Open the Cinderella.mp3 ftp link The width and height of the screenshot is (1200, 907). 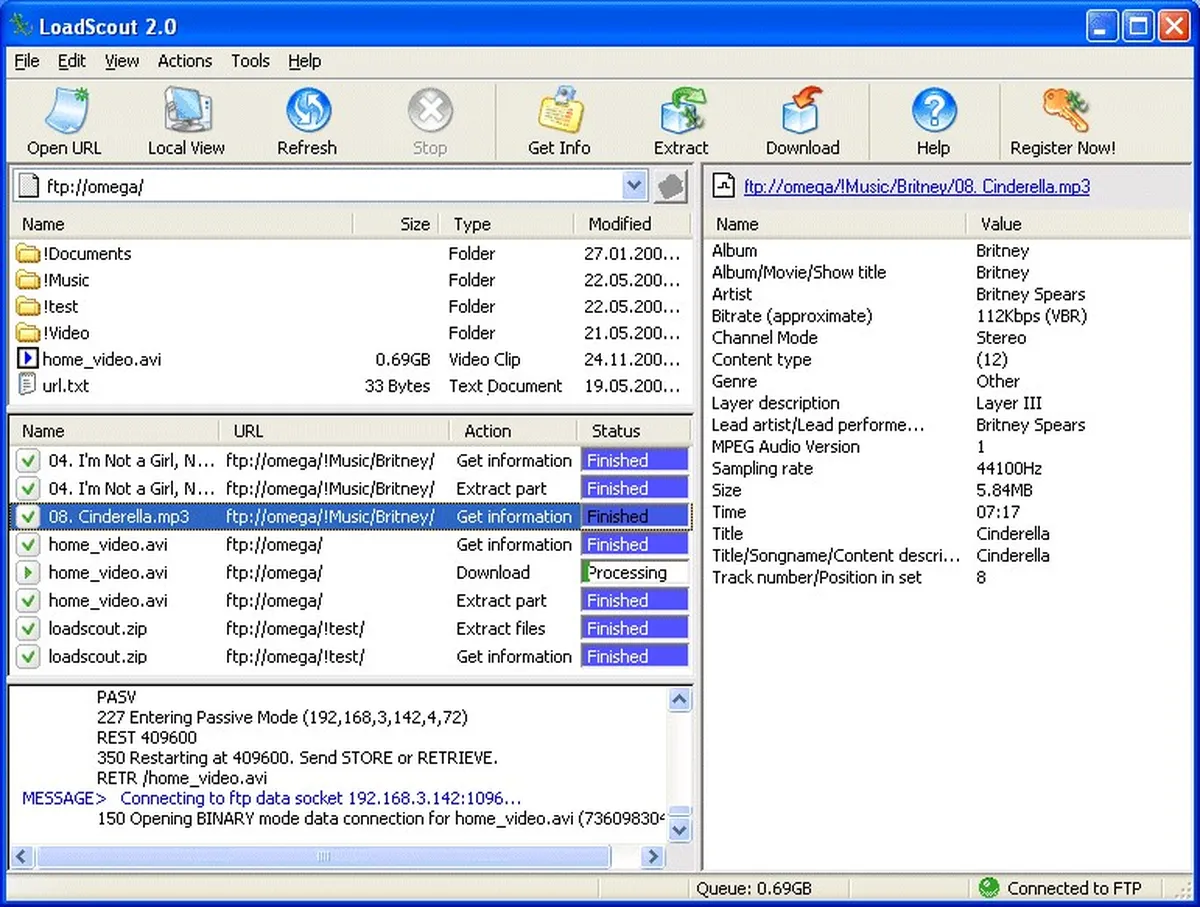(x=916, y=187)
